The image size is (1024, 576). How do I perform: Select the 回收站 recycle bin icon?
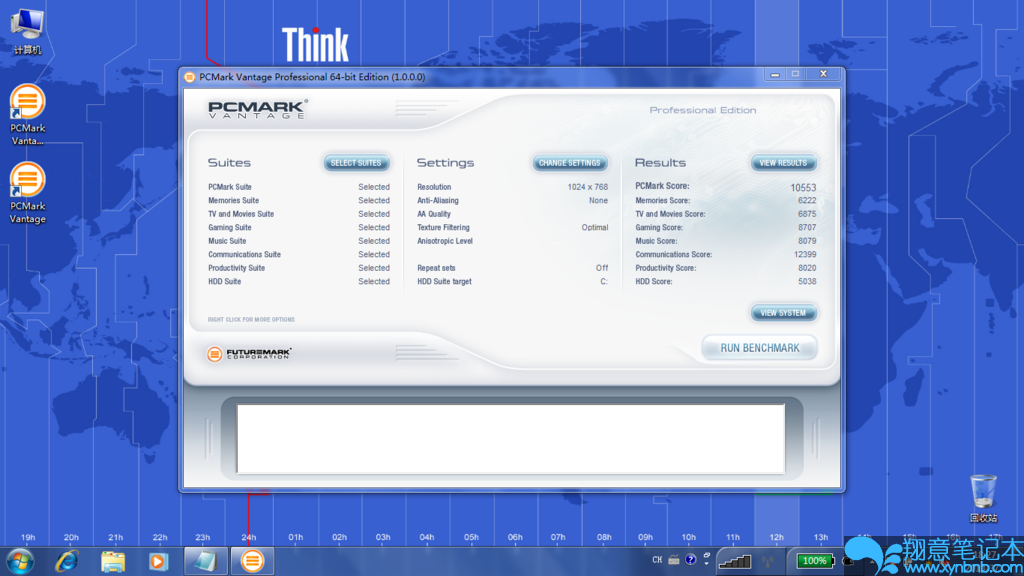coord(983,499)
